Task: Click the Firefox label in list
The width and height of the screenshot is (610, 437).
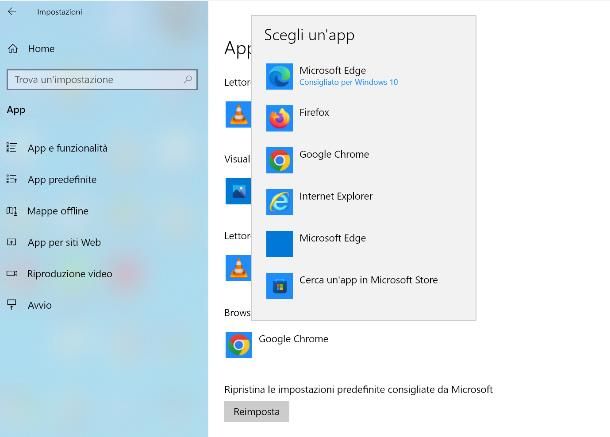Action: point(314,112)
